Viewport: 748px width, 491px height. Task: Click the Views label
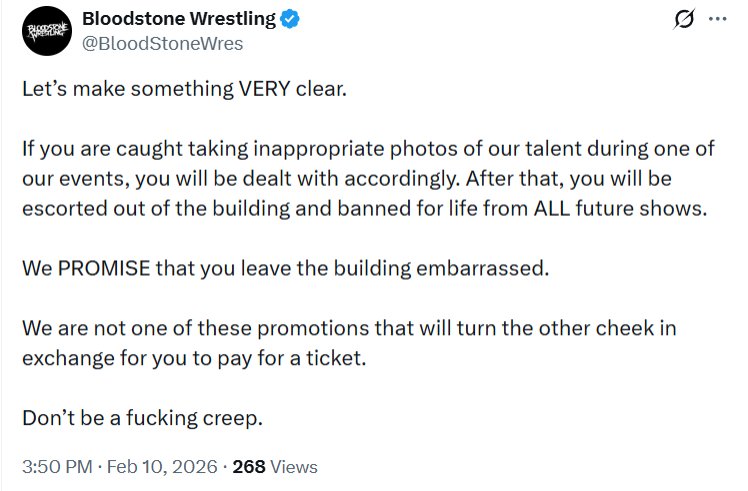click(x=294, y=467)
